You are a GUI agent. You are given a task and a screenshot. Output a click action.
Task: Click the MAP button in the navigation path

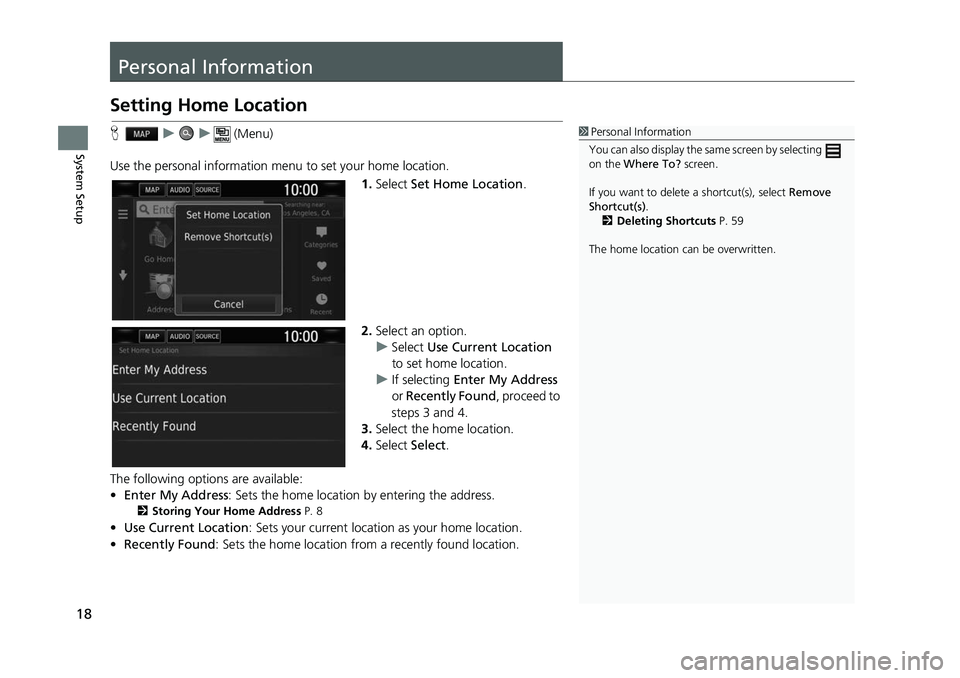pyautogui.click(x=141, y=134)
